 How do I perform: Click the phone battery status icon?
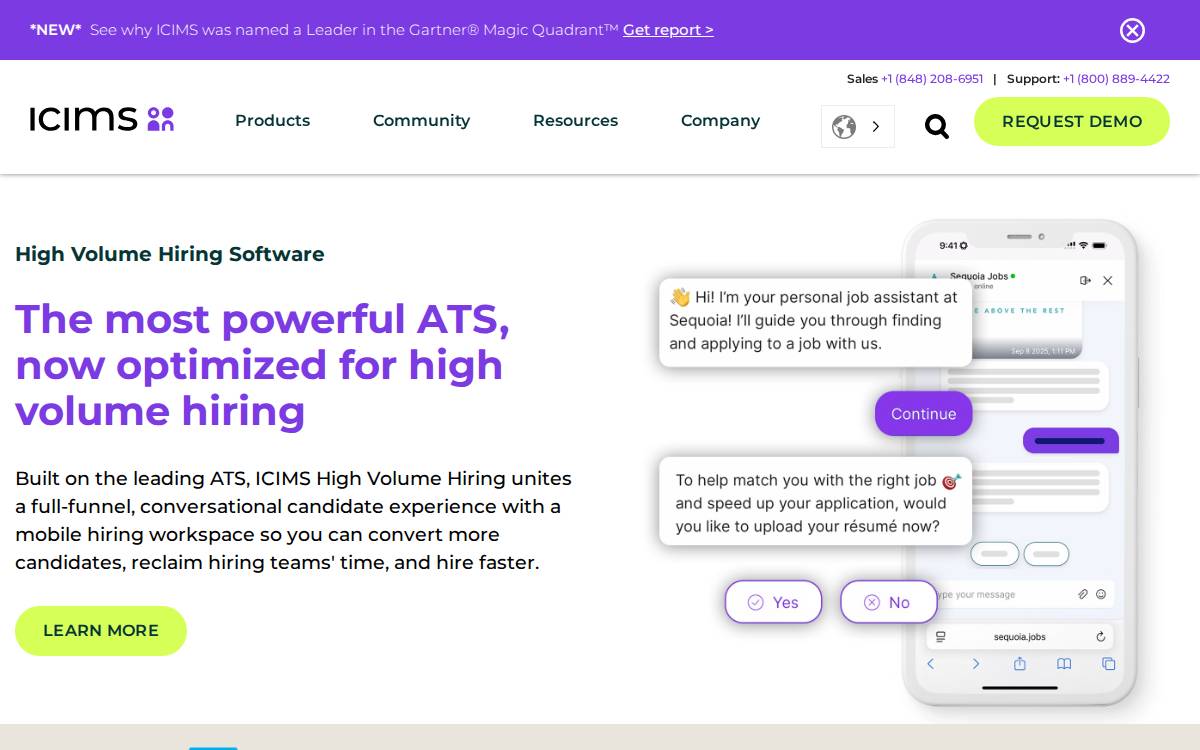[x=1100, y=245]
